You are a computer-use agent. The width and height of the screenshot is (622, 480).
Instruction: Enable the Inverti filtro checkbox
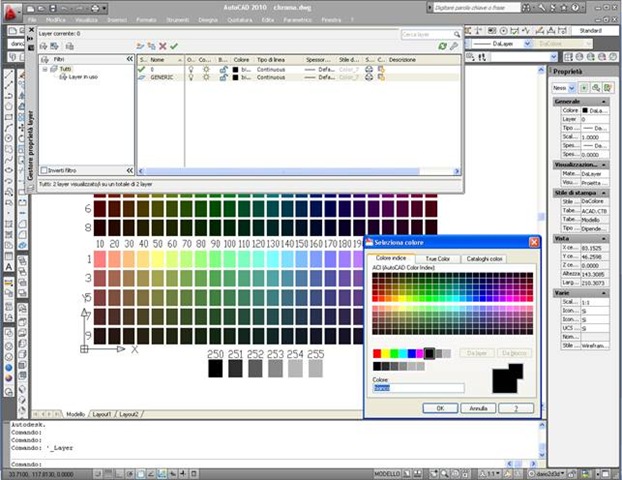click(44, 170)
